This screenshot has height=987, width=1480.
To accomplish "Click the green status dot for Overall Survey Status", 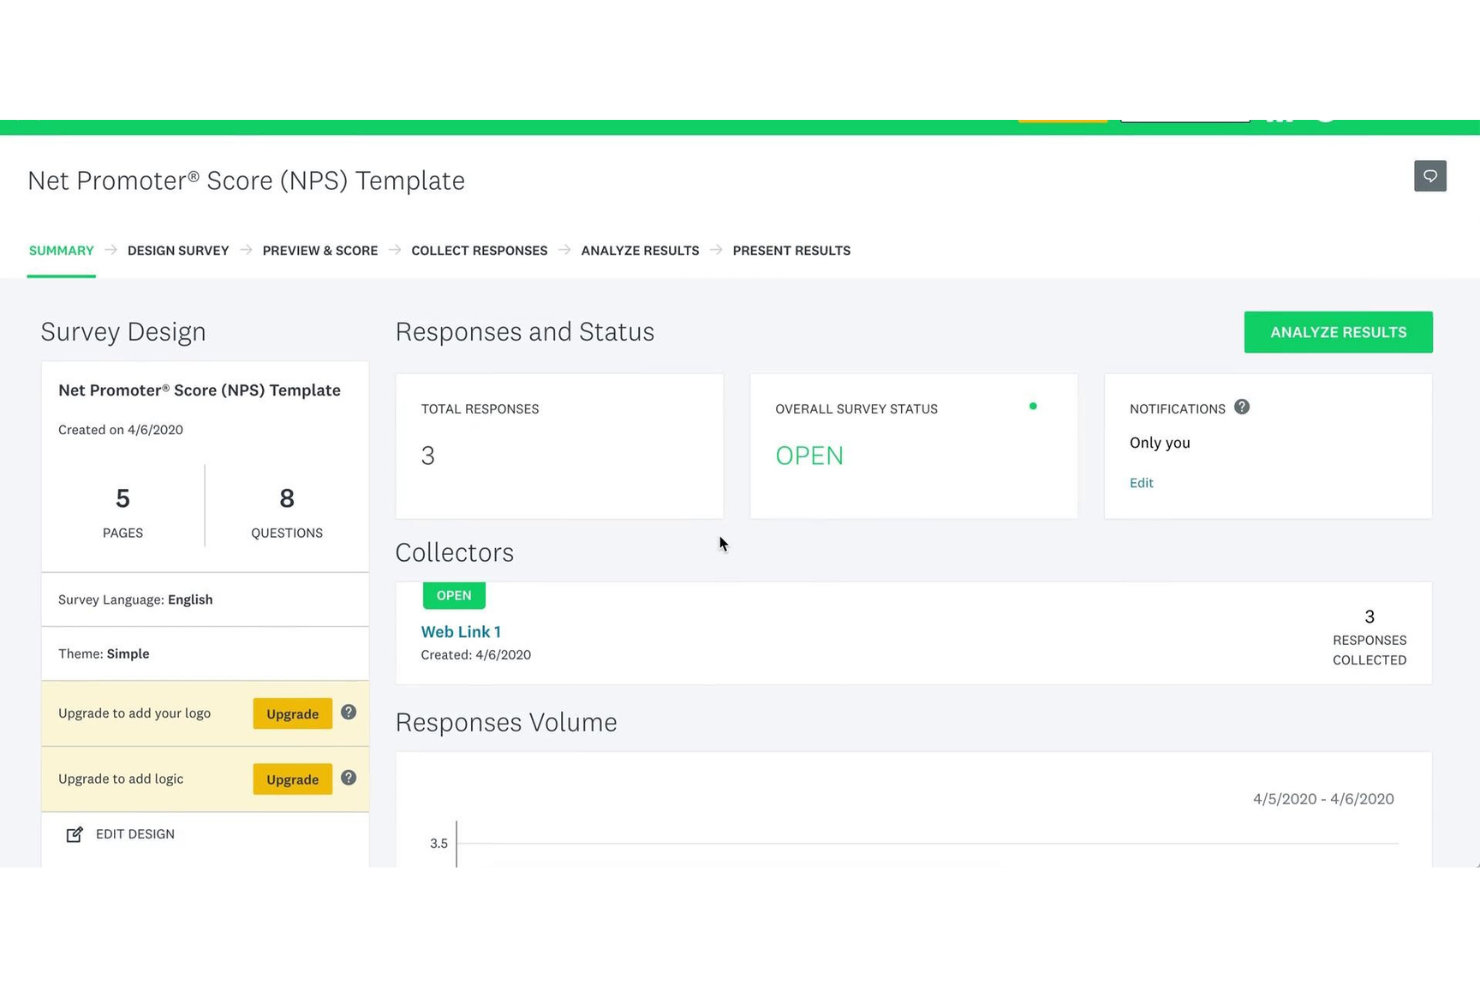I will point(1033,406).
